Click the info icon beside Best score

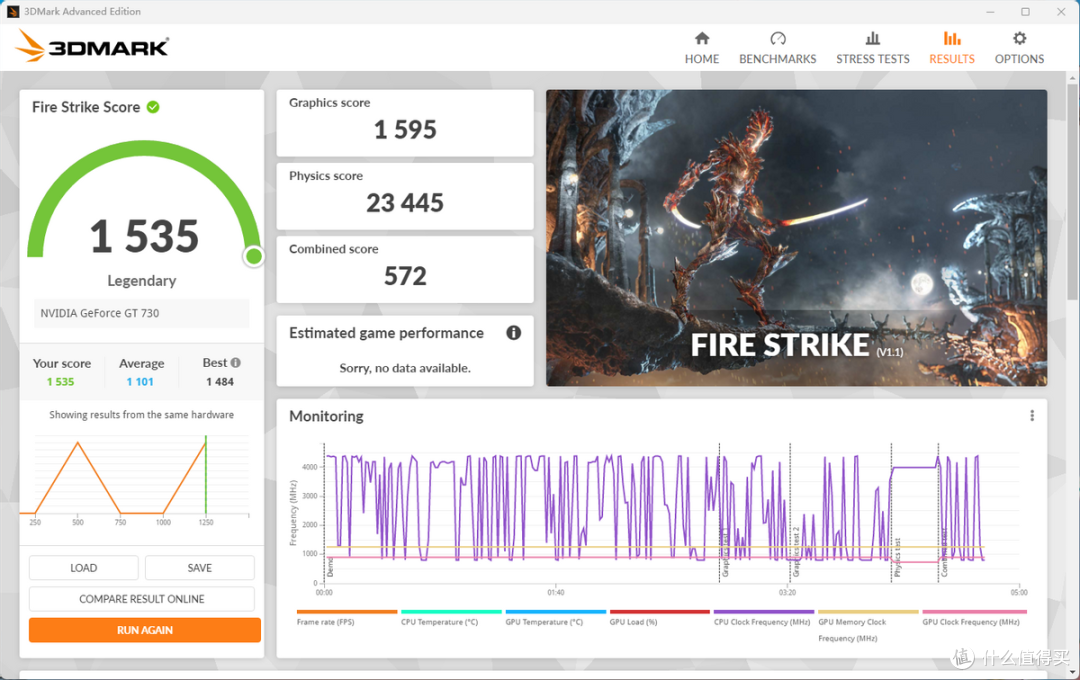[x=236, y=362]
